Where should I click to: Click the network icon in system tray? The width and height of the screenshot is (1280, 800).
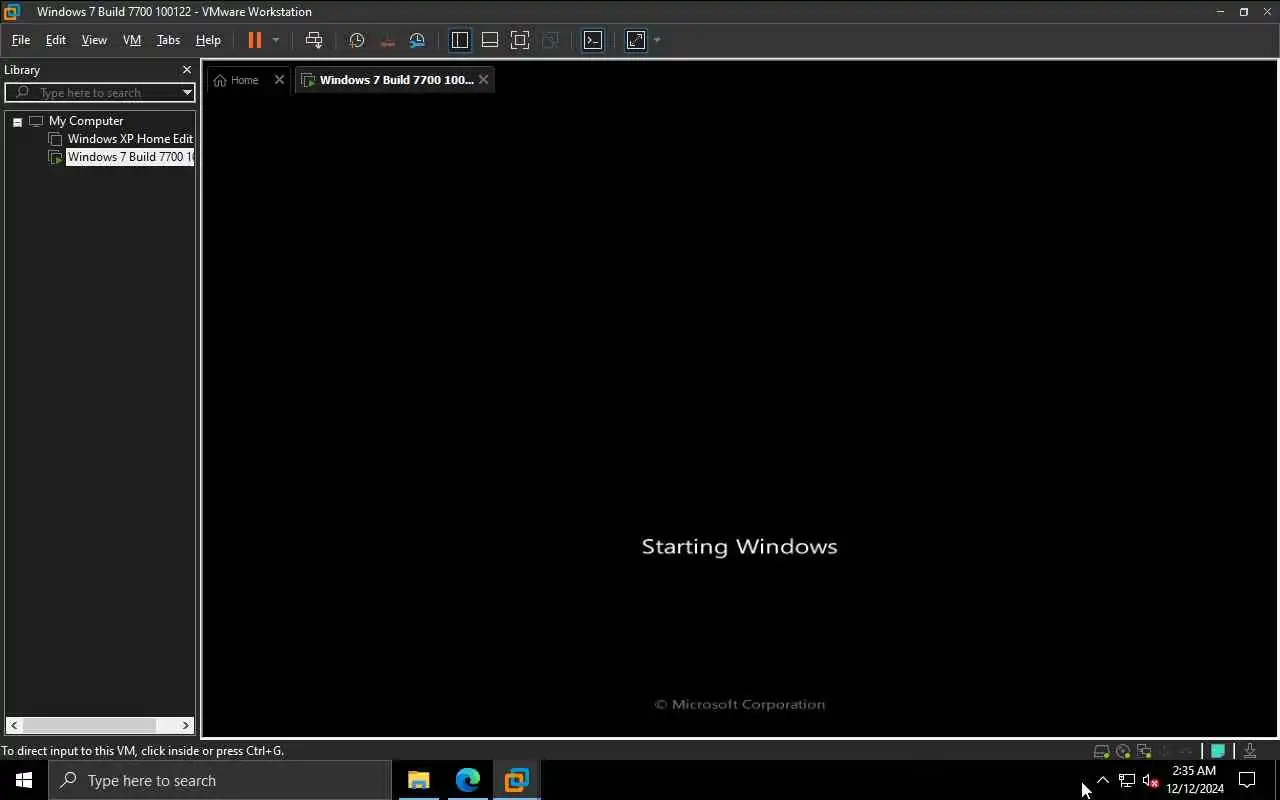point(1127,780)
